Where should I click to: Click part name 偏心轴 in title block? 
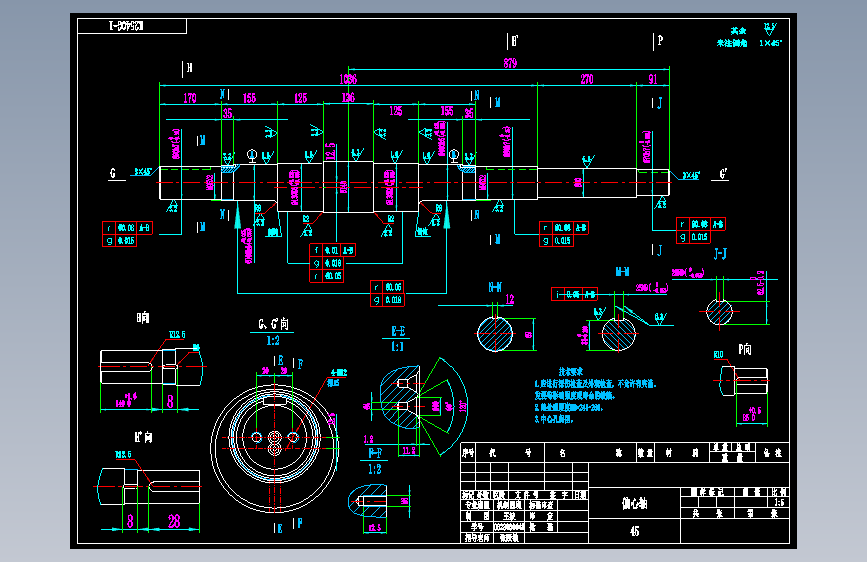point(634,503)
